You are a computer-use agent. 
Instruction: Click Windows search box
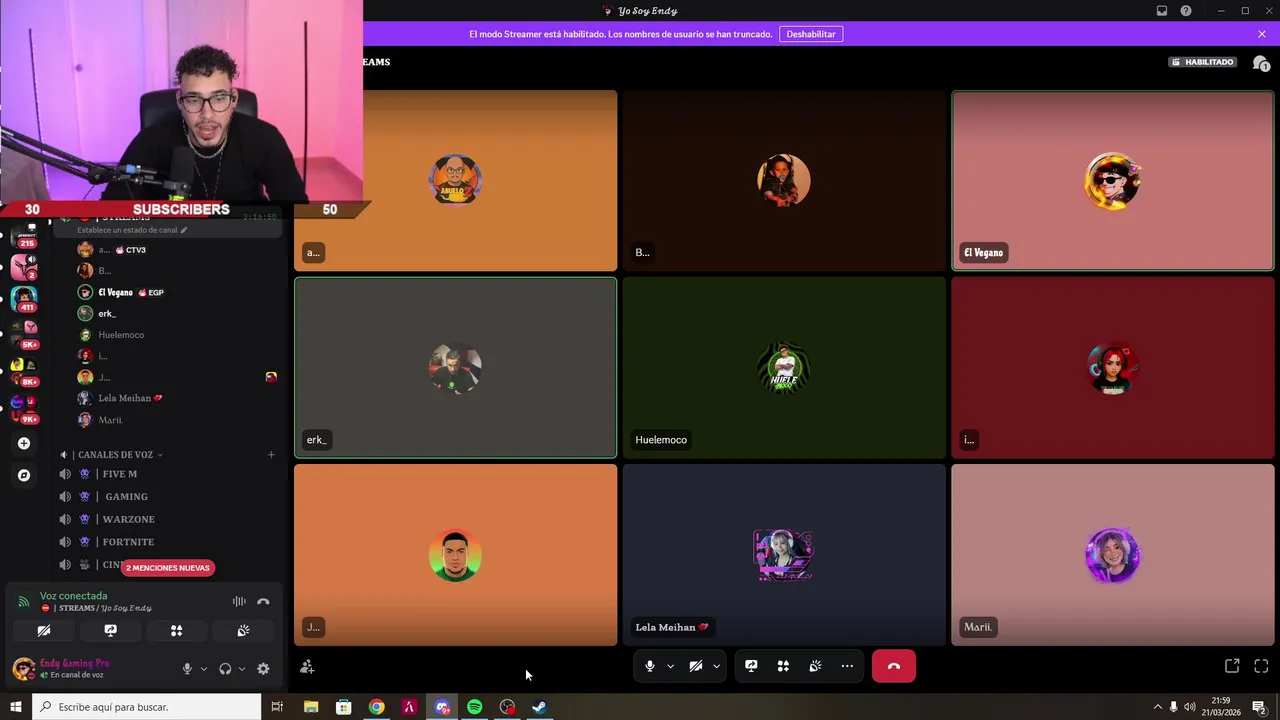pos(147,707)
